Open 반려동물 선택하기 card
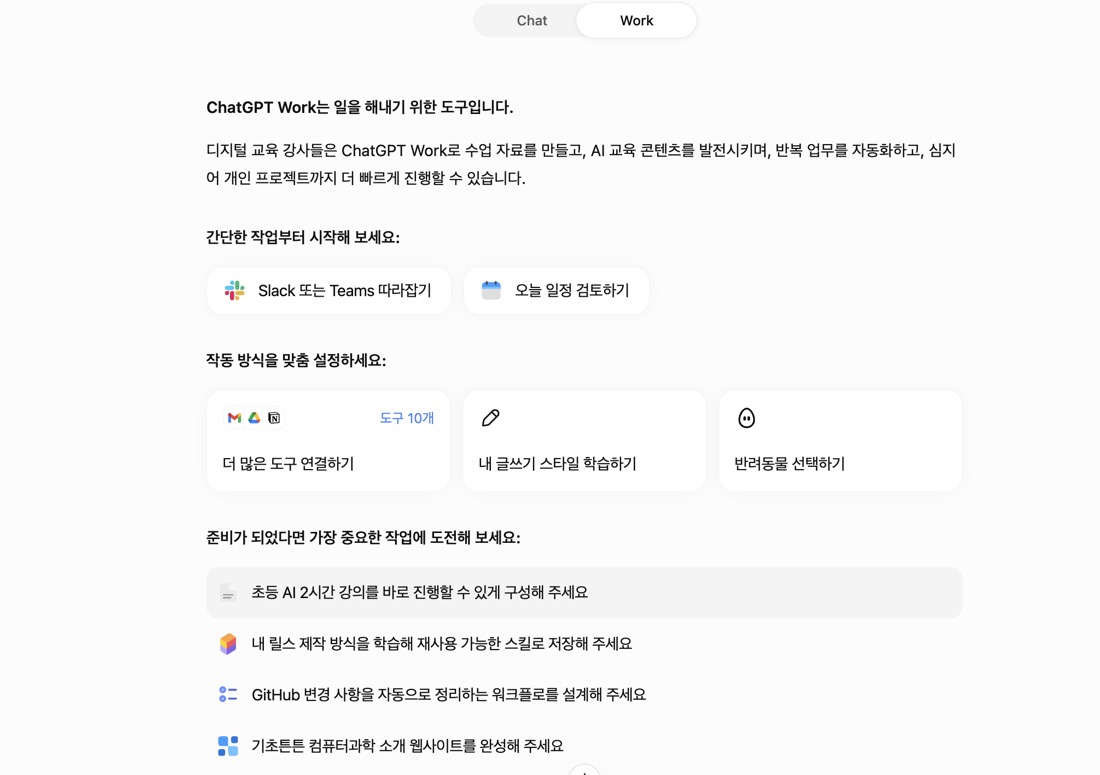This screenshot has width=1100, height=775. point(840,440)
